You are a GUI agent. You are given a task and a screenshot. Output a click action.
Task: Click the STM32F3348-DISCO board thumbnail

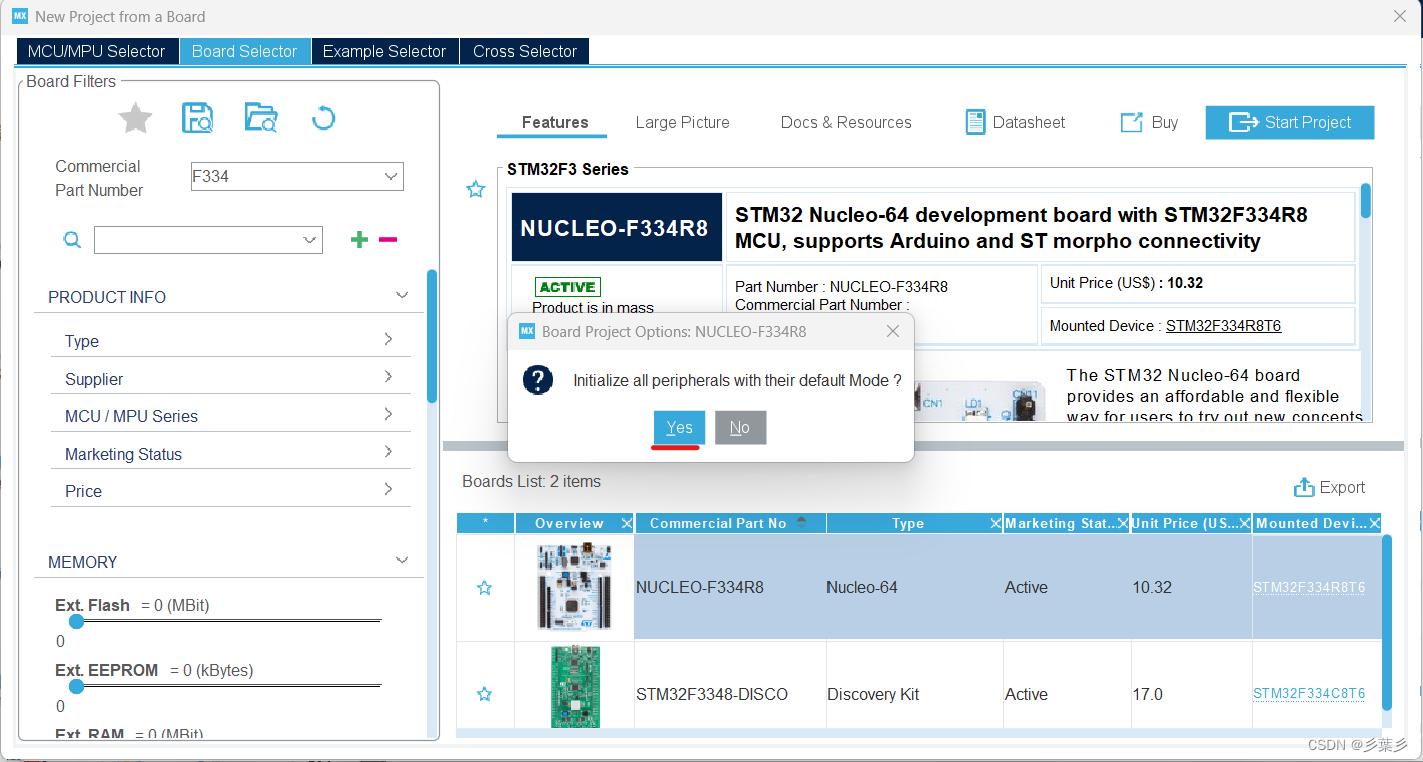(x=575, y=687)
